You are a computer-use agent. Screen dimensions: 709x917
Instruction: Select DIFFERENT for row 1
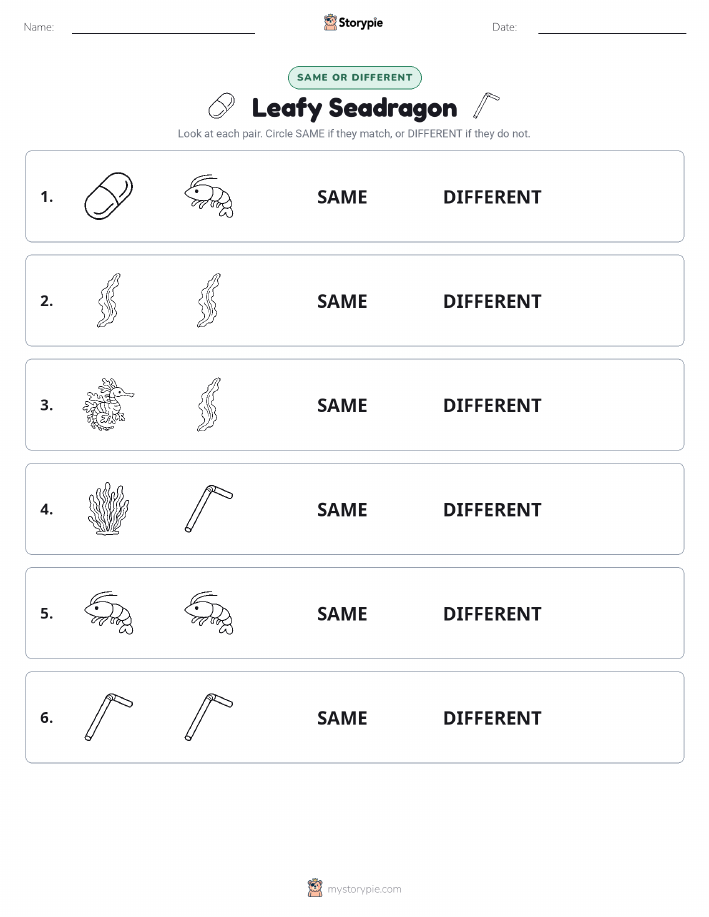(x=492, y=197)
